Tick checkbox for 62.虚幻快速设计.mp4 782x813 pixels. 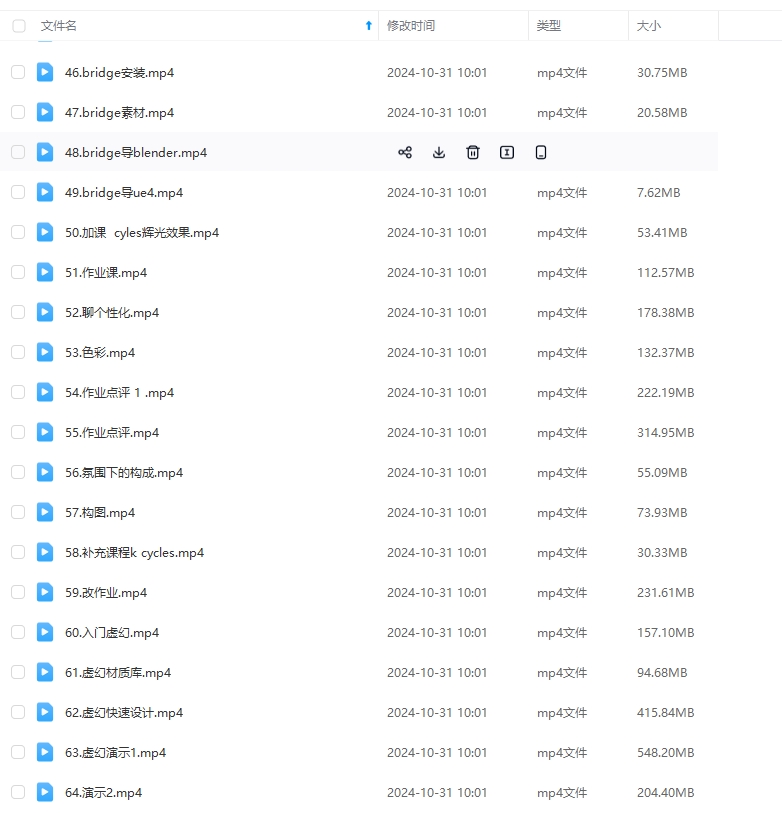coord(18,712)
